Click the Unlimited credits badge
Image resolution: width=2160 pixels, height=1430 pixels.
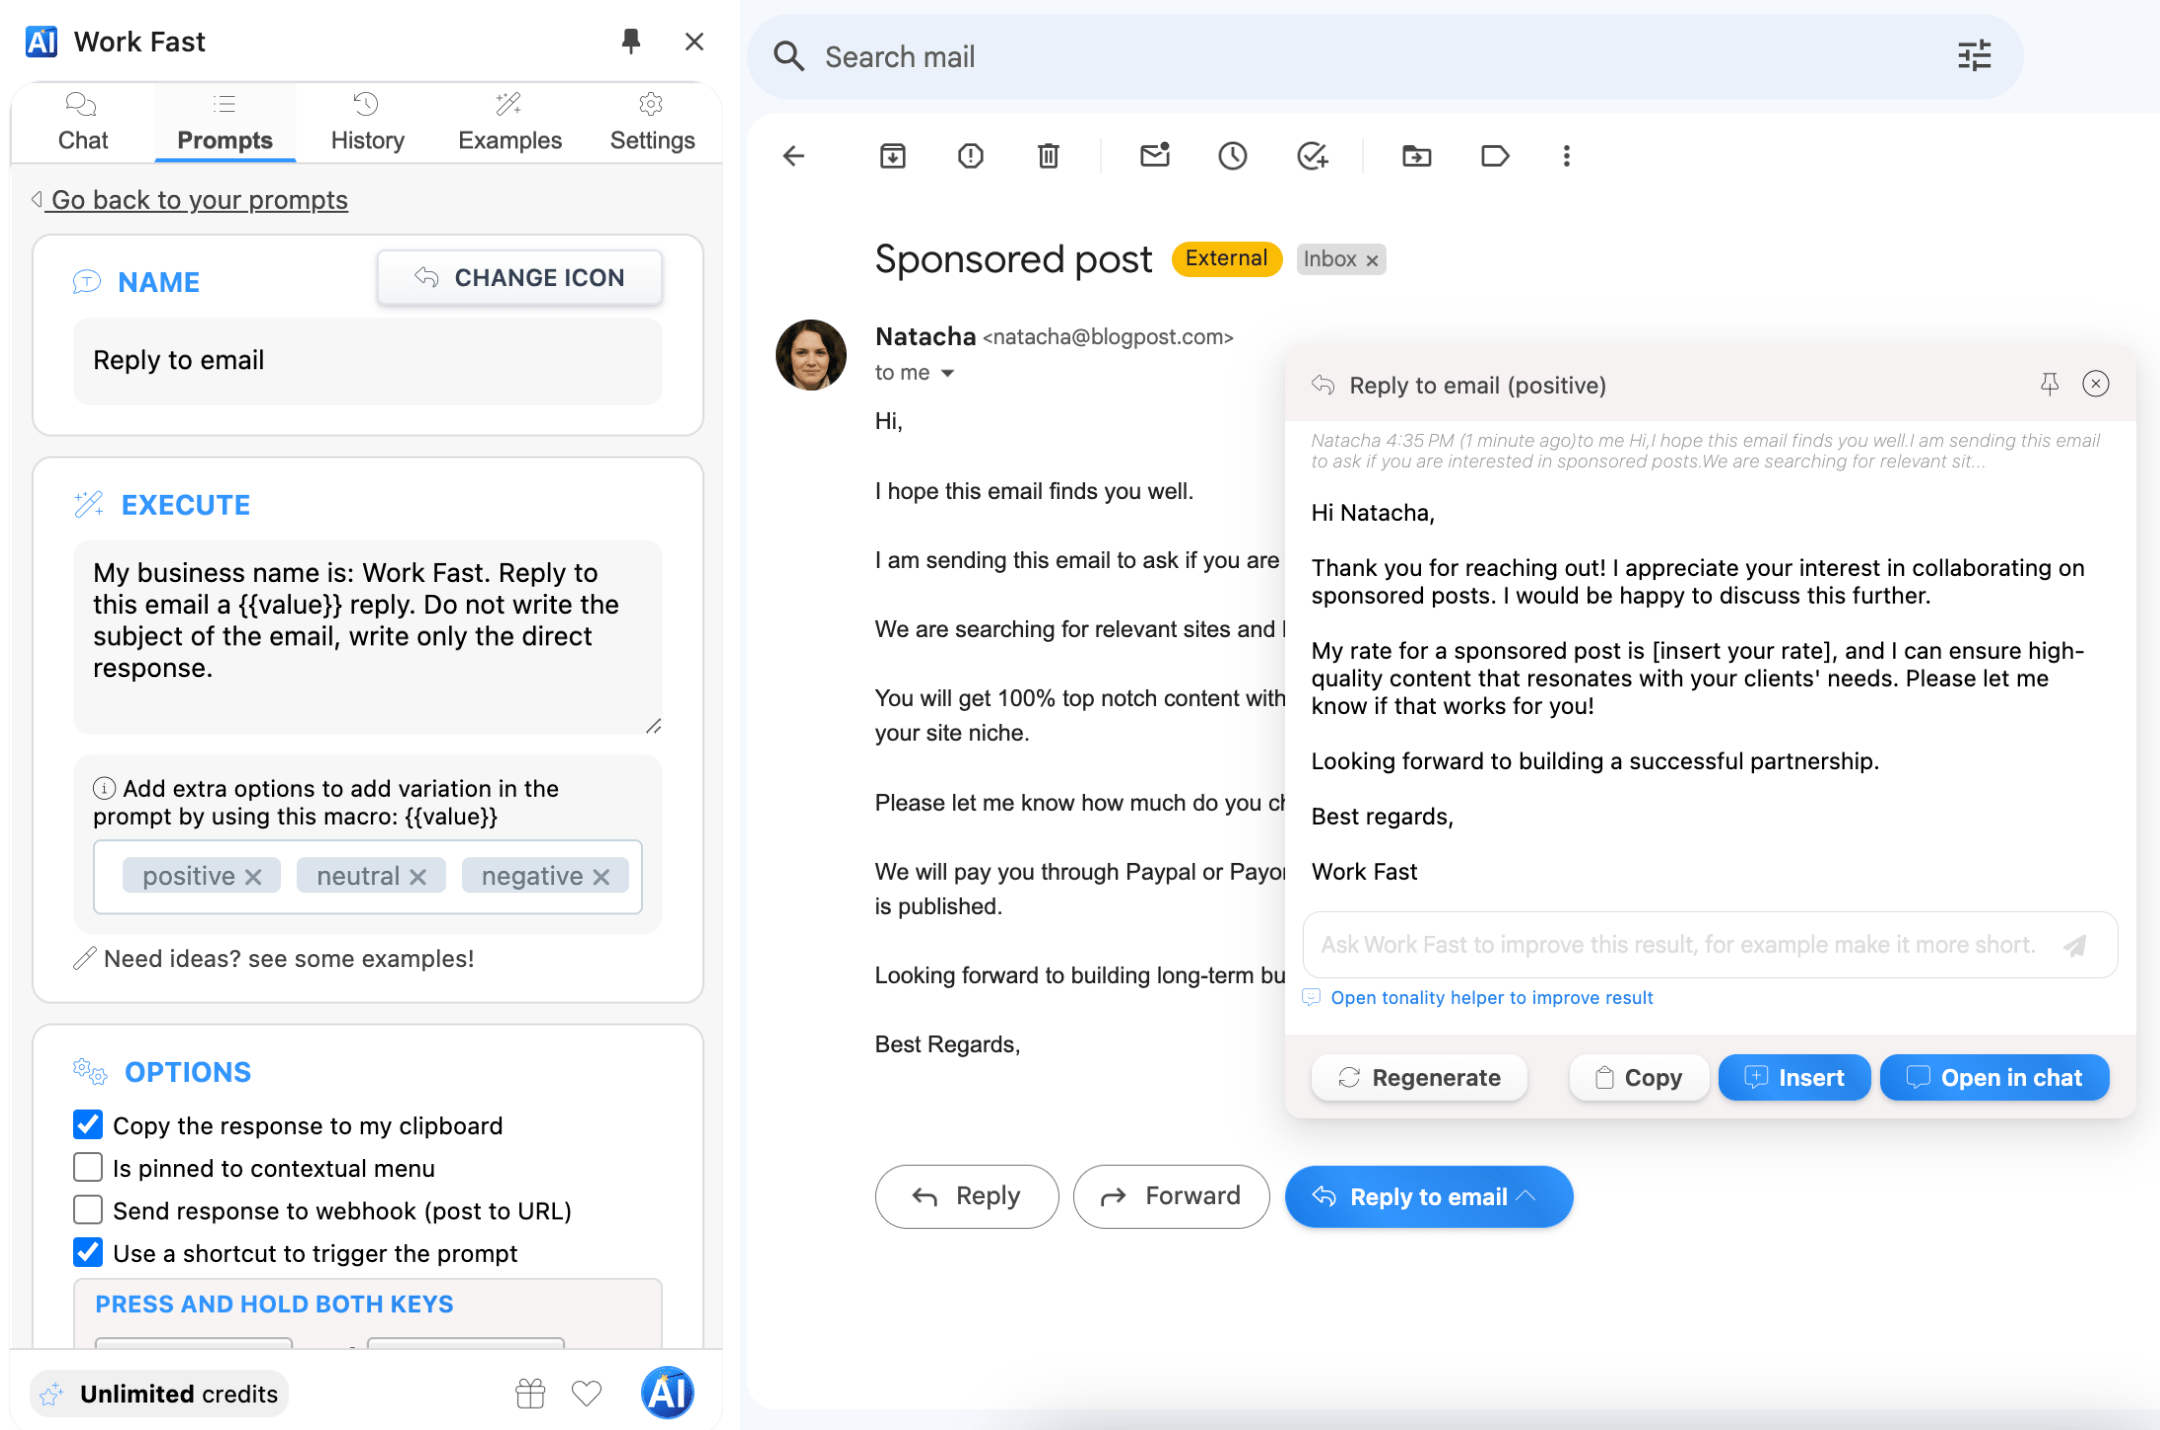(160, 1394)
